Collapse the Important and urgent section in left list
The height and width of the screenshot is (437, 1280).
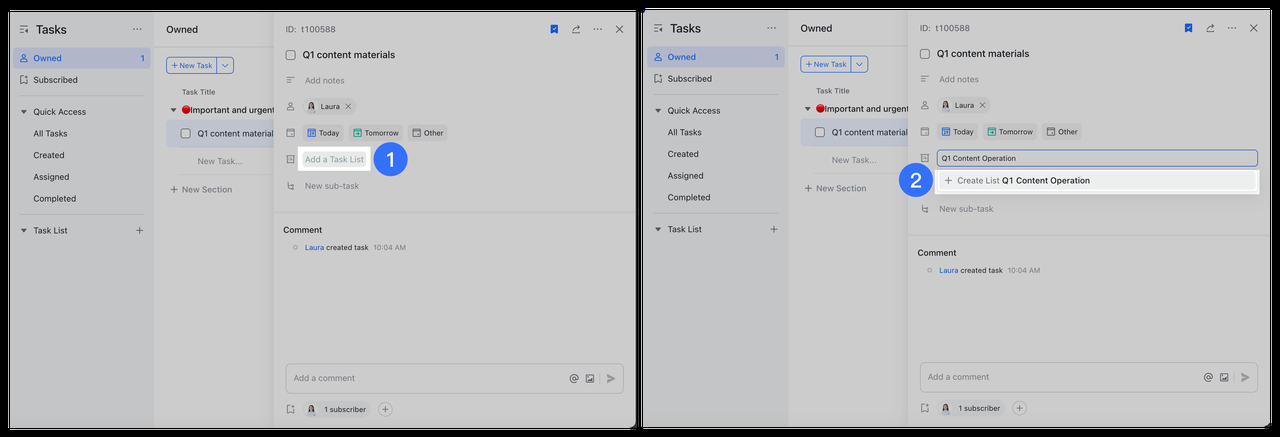point(173,110)
